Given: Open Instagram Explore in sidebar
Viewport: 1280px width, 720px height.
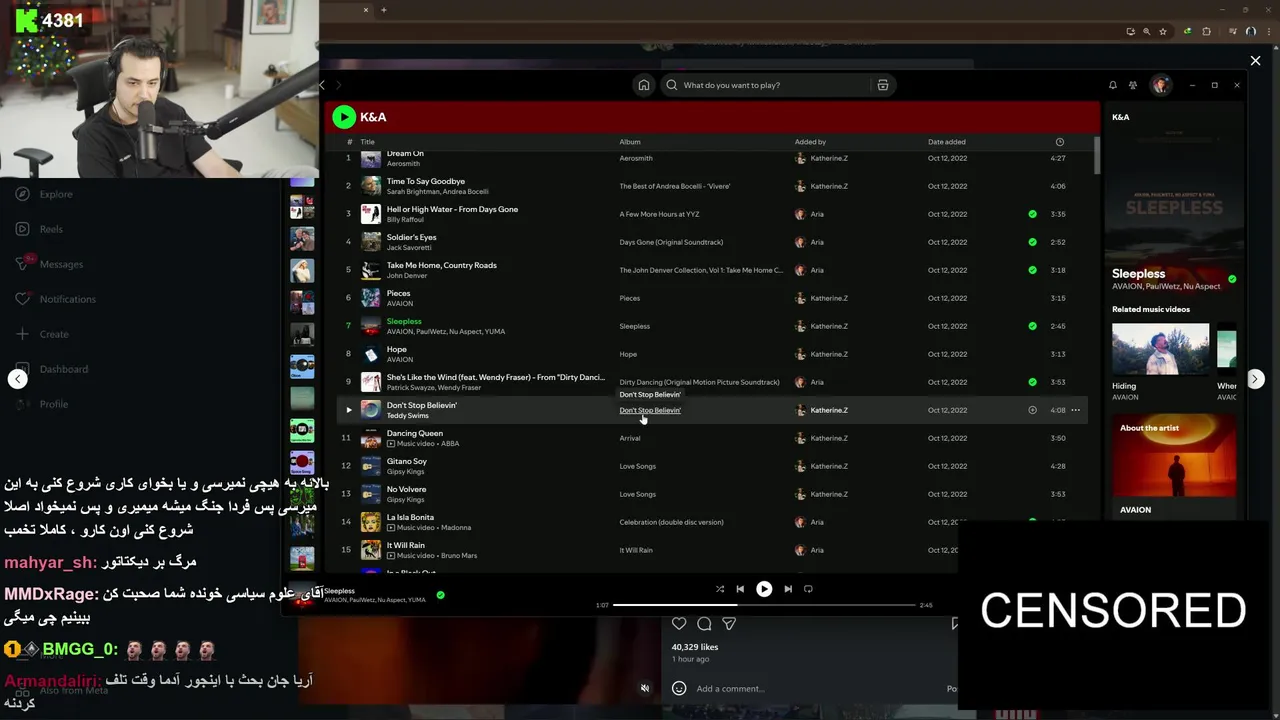Looking at the screenshot, I should pos(46,194).
